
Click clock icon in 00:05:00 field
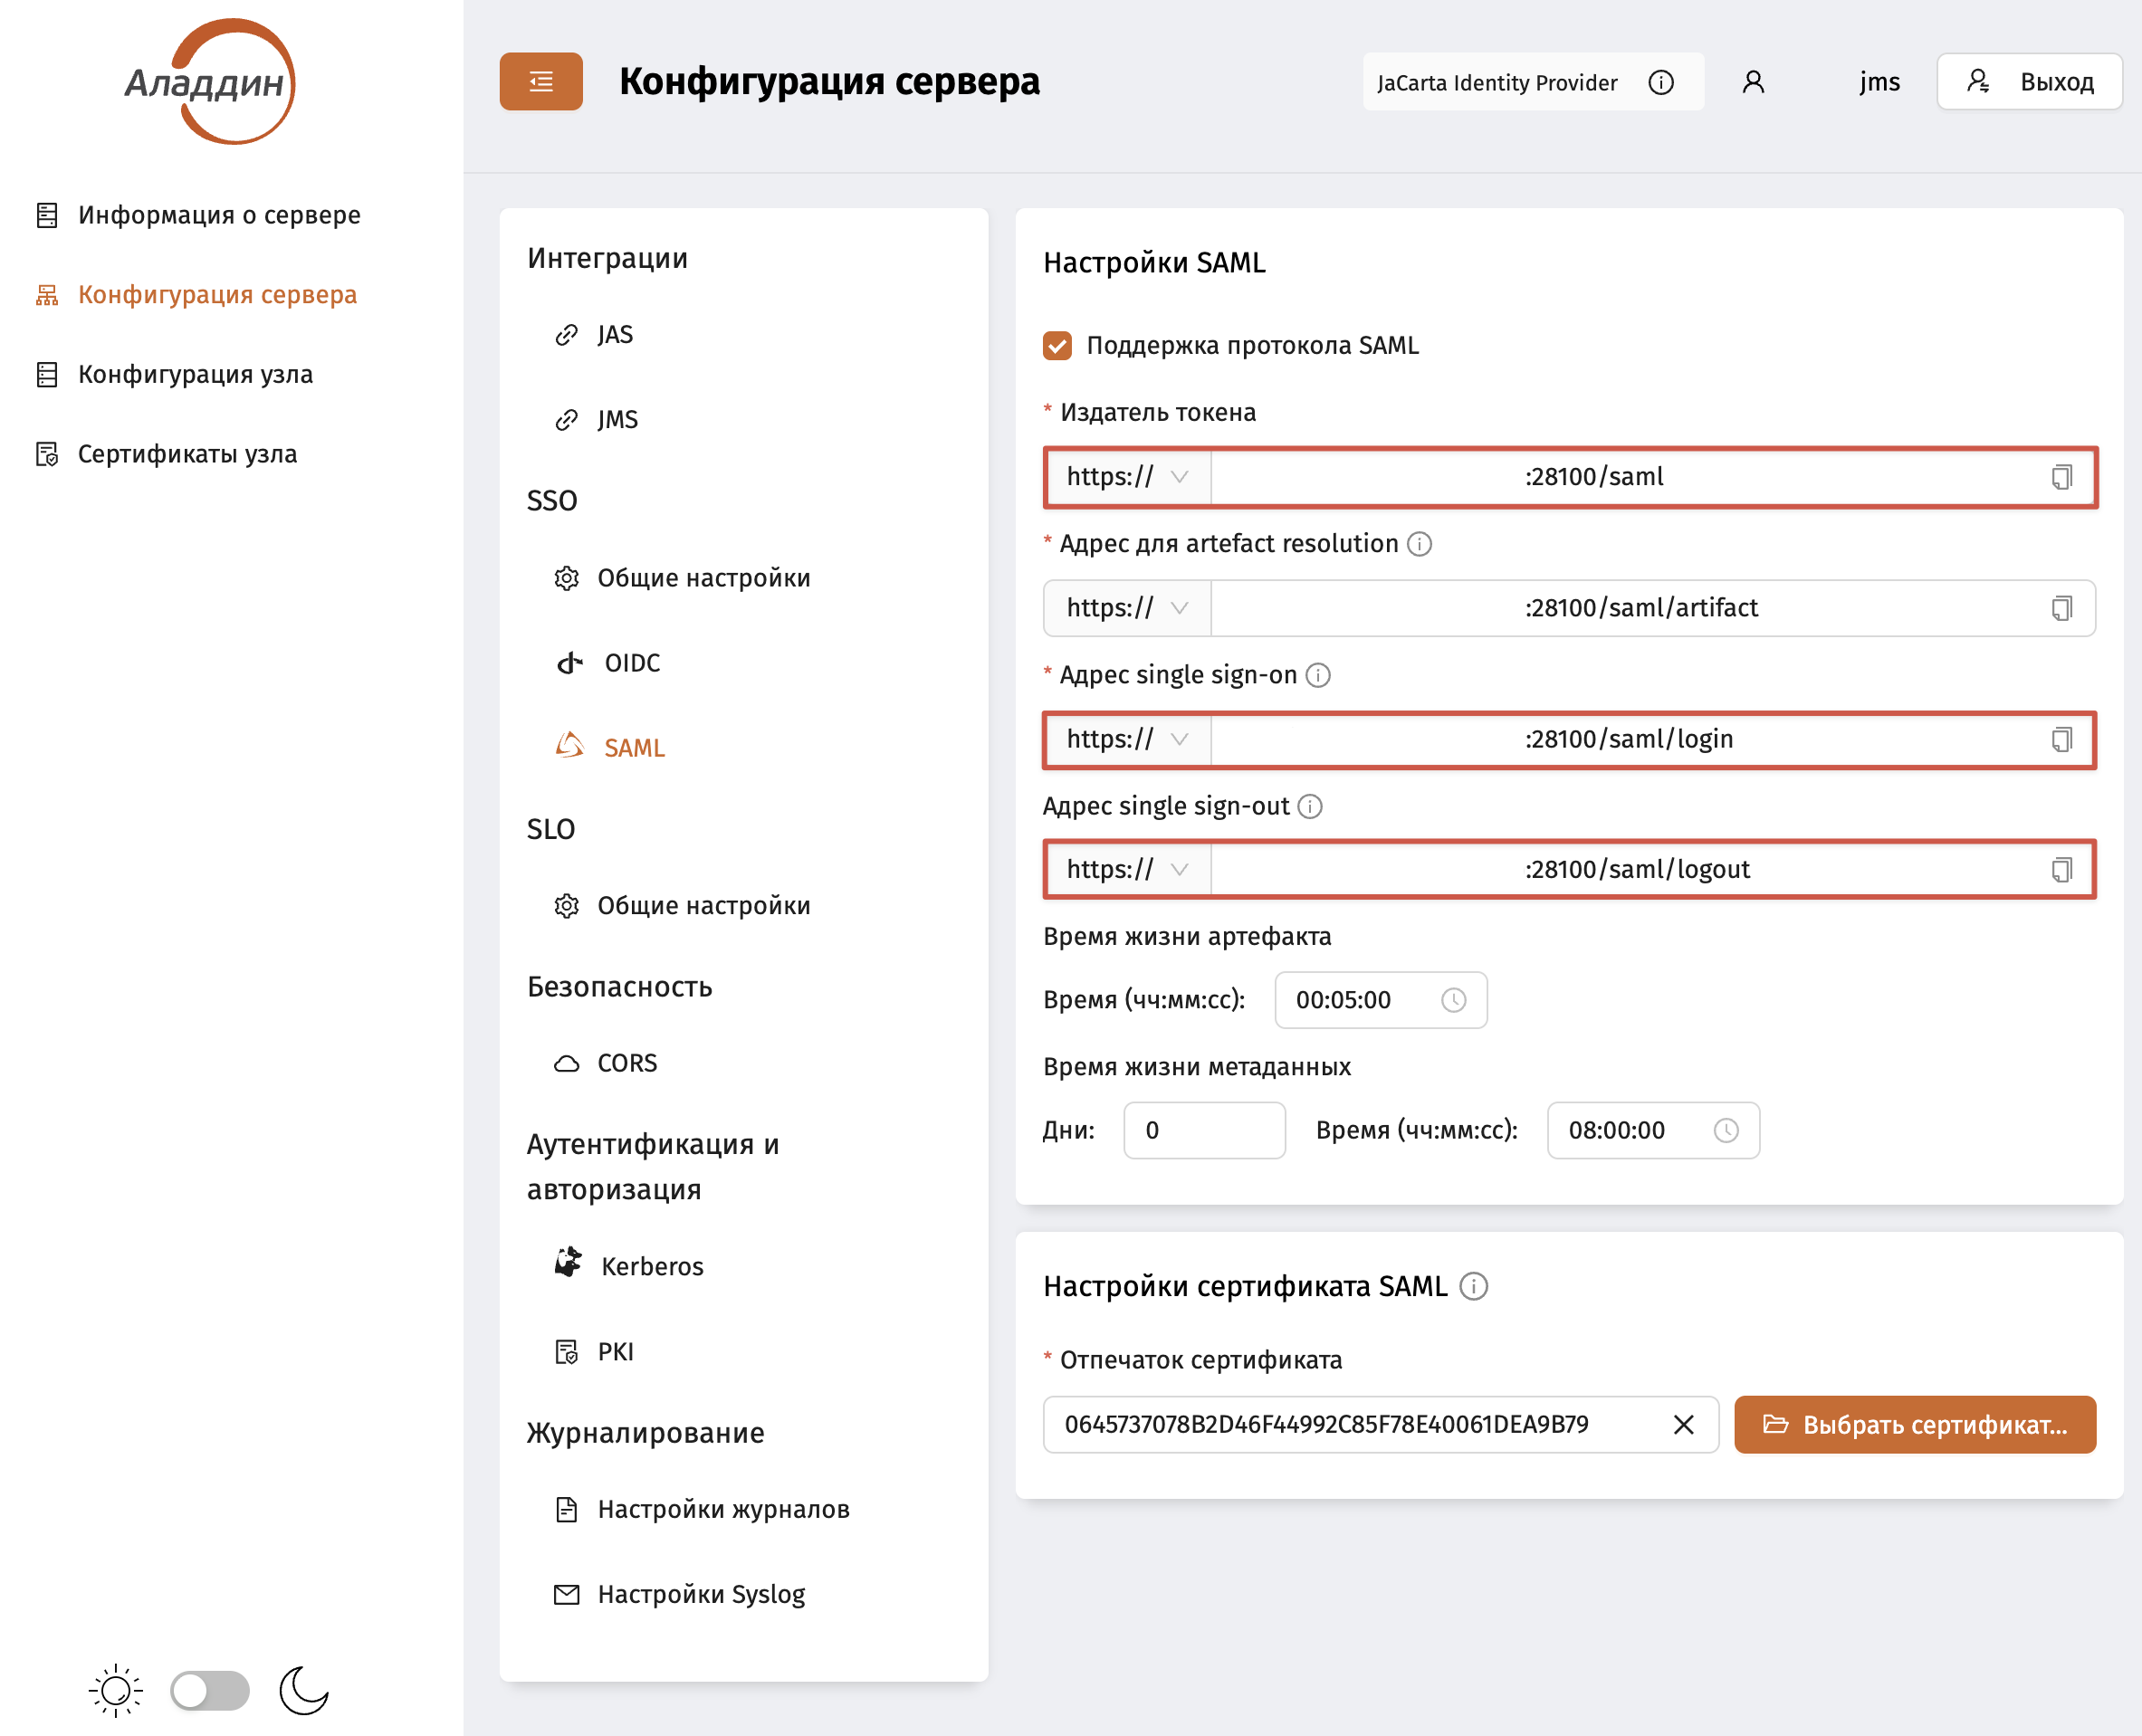pos(1454,1000)
